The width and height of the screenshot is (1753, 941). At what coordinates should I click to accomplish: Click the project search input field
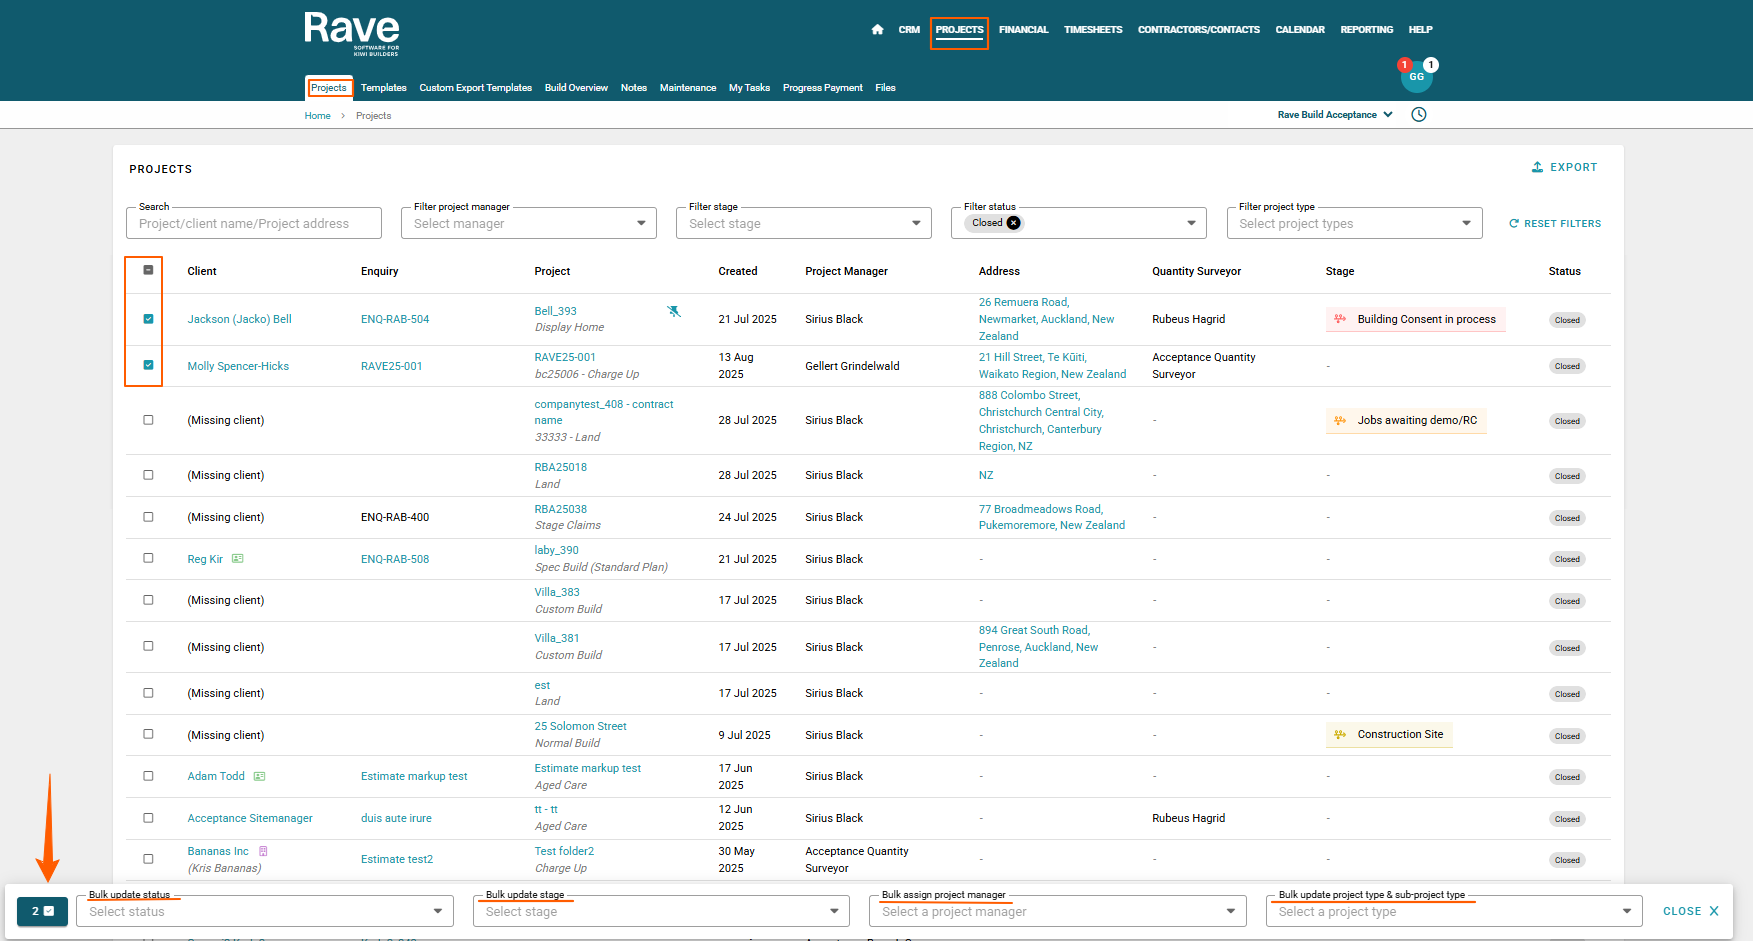point(254,223)
